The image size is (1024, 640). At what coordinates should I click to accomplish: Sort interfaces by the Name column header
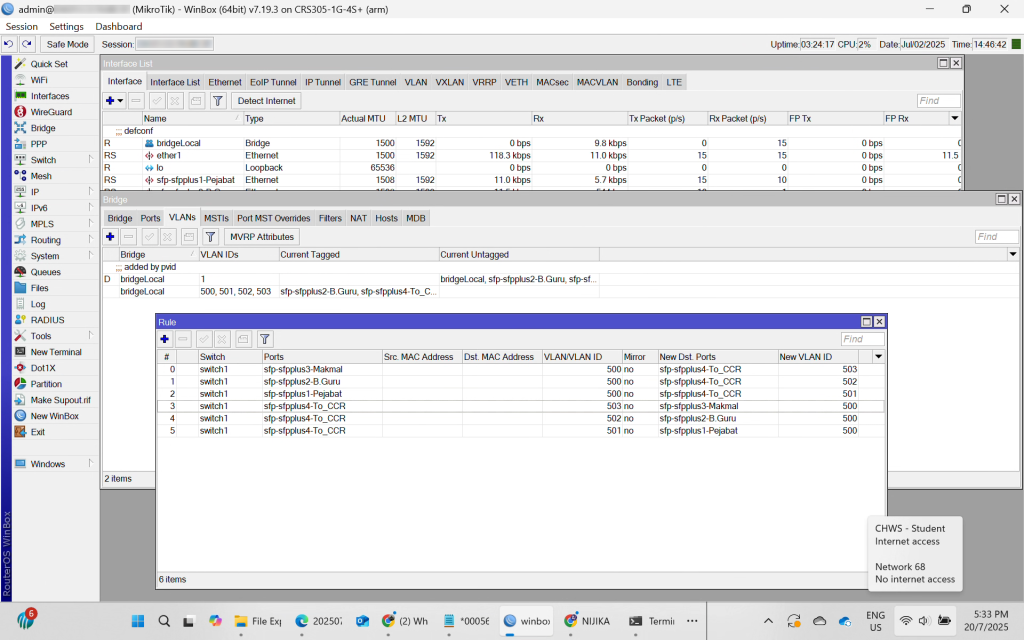pos(192,119)
